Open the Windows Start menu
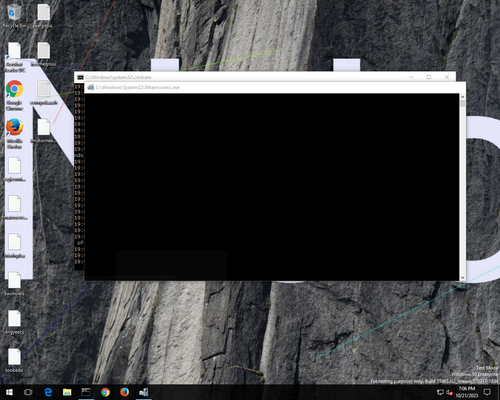The width and height of the screenshot is (500, 400). click(x=9, y=392)
